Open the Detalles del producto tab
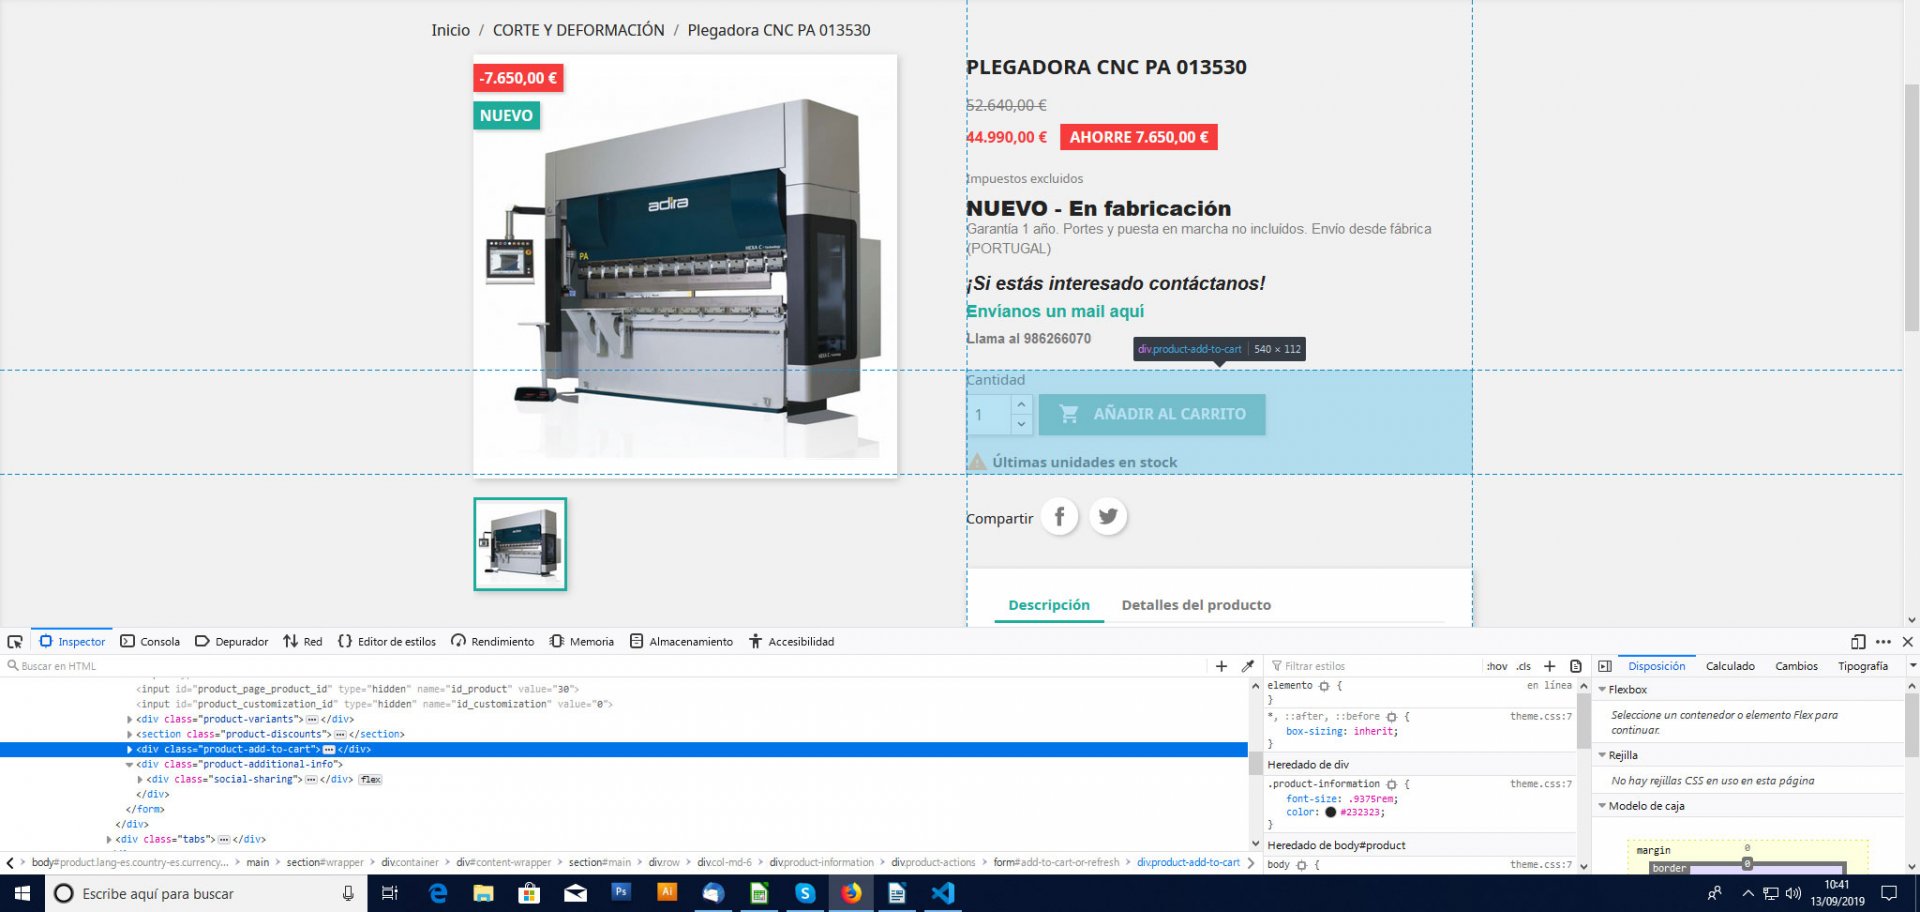Image resolution: width=1920 pixels, height=912 pixels. pyautogui.click(x=1196, y=605)
